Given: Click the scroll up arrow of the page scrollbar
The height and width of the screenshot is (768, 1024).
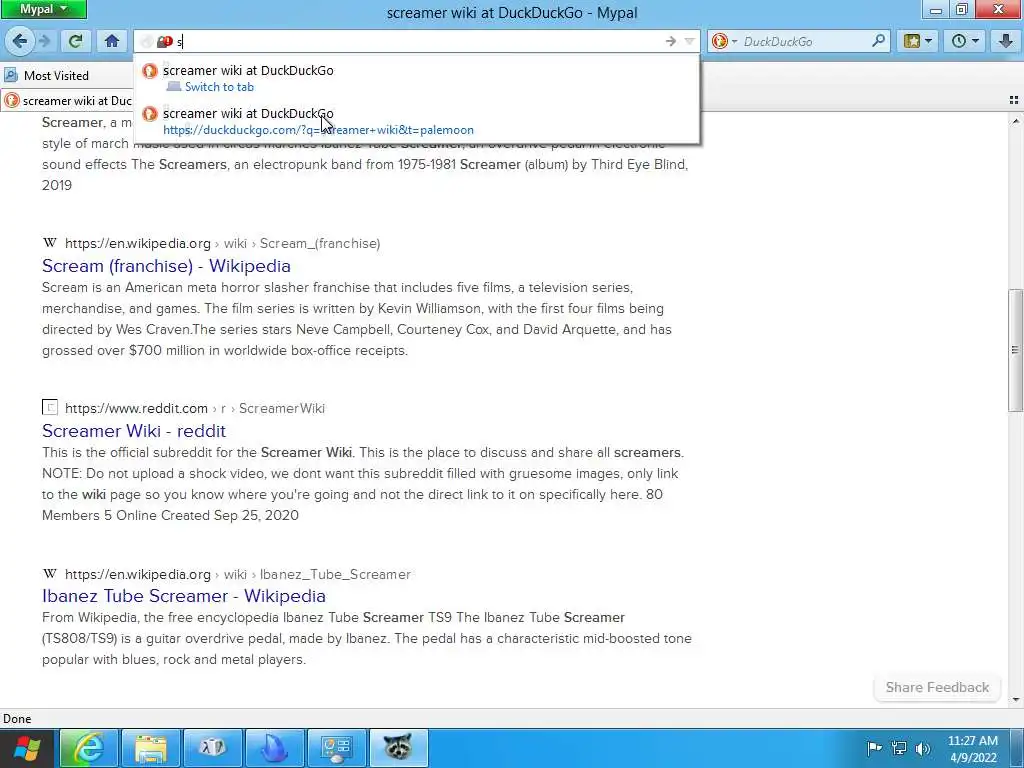Looking at the screenshot, I should (1016, 121).
